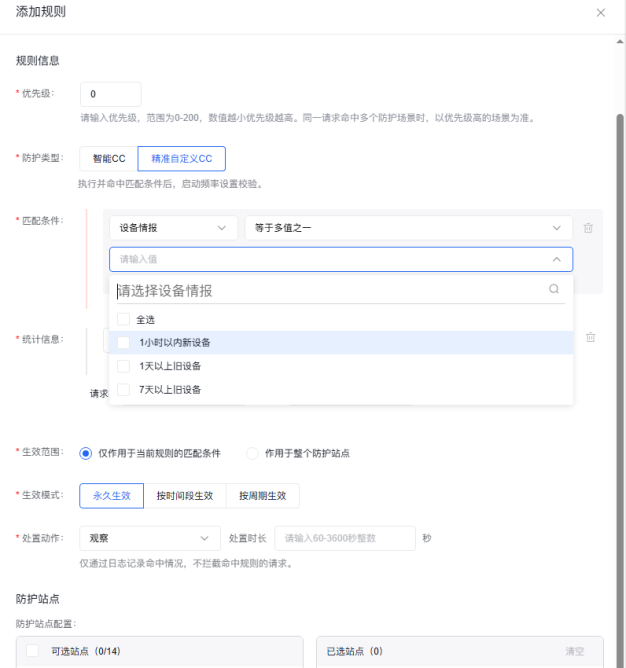Click the 优先级 input field

pos(111,94)
